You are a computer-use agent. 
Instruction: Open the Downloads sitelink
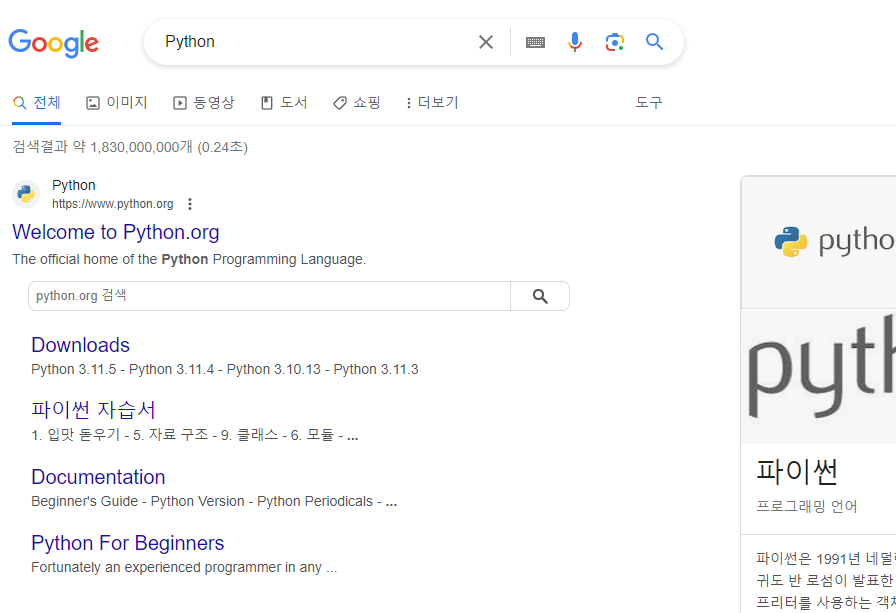click(x=81, y=345)
